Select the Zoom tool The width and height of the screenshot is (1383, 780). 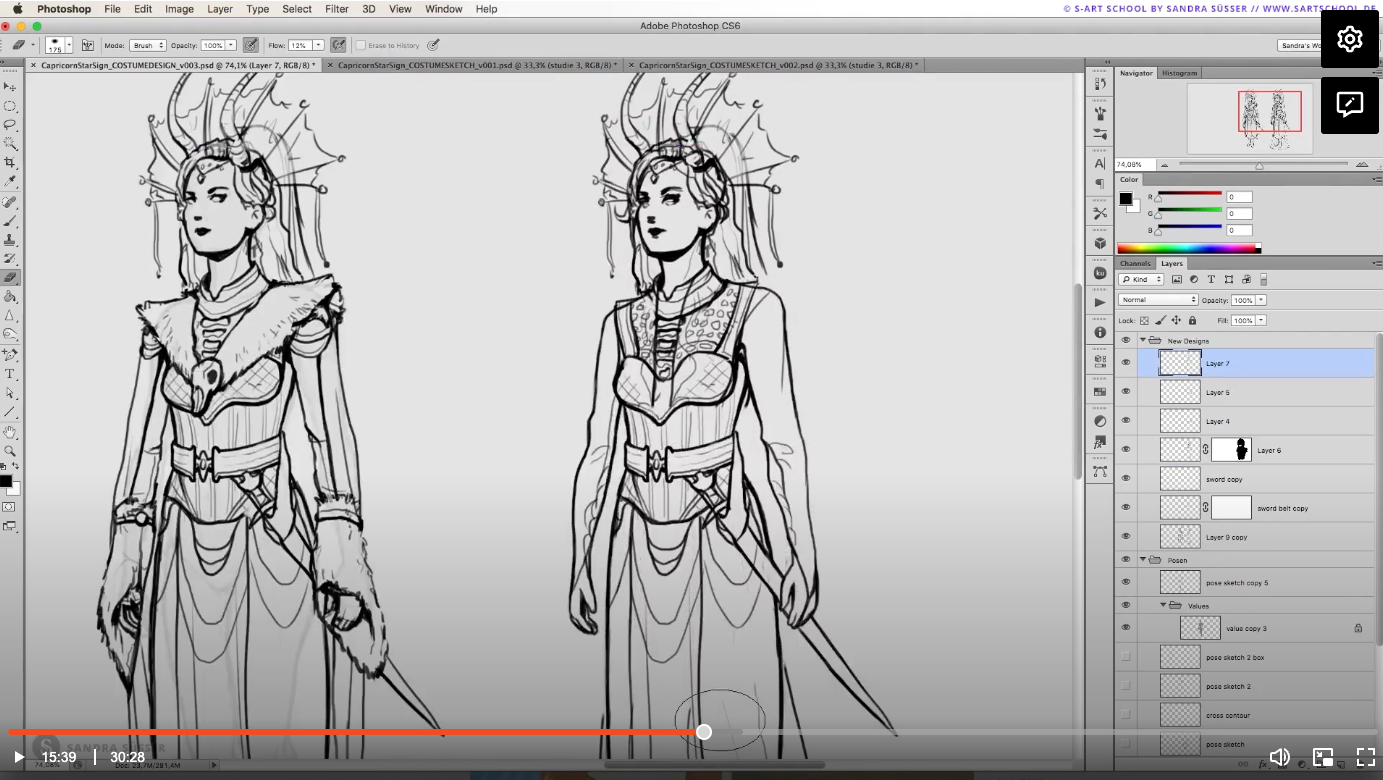pyautogui.click(x=10, y=451)
